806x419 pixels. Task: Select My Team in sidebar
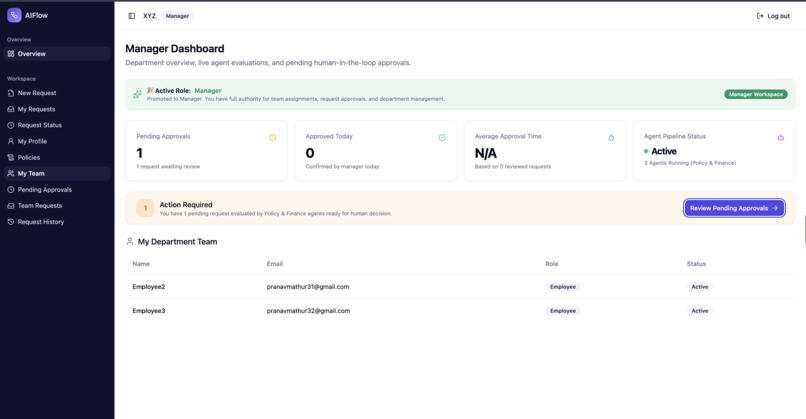point(57,173)
